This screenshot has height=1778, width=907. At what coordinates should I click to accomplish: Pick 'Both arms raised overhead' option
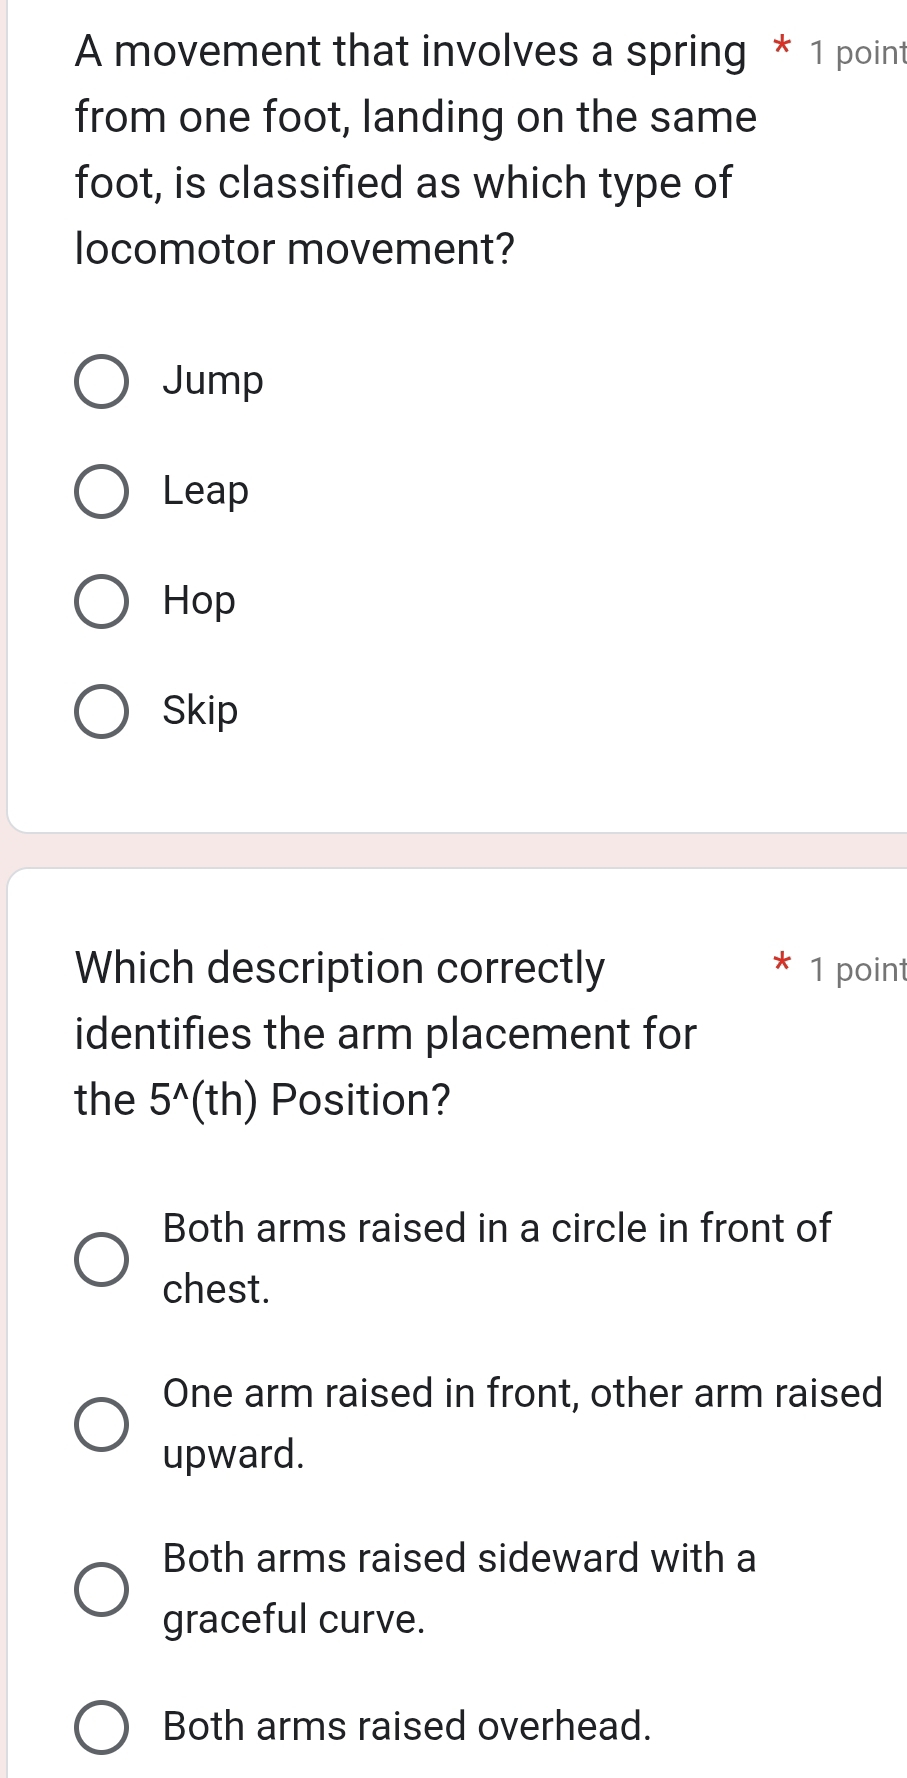click(x=100, y=1727)
